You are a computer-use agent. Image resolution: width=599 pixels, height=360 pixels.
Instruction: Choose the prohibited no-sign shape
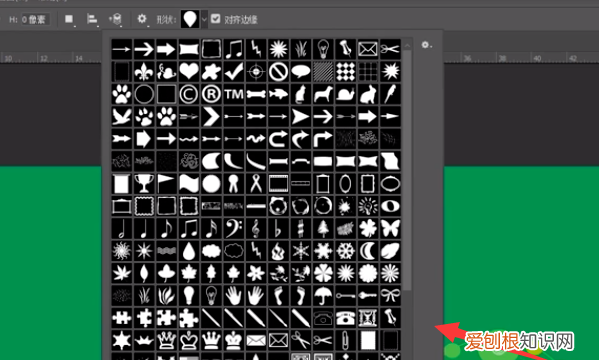[x=278, y=71]
